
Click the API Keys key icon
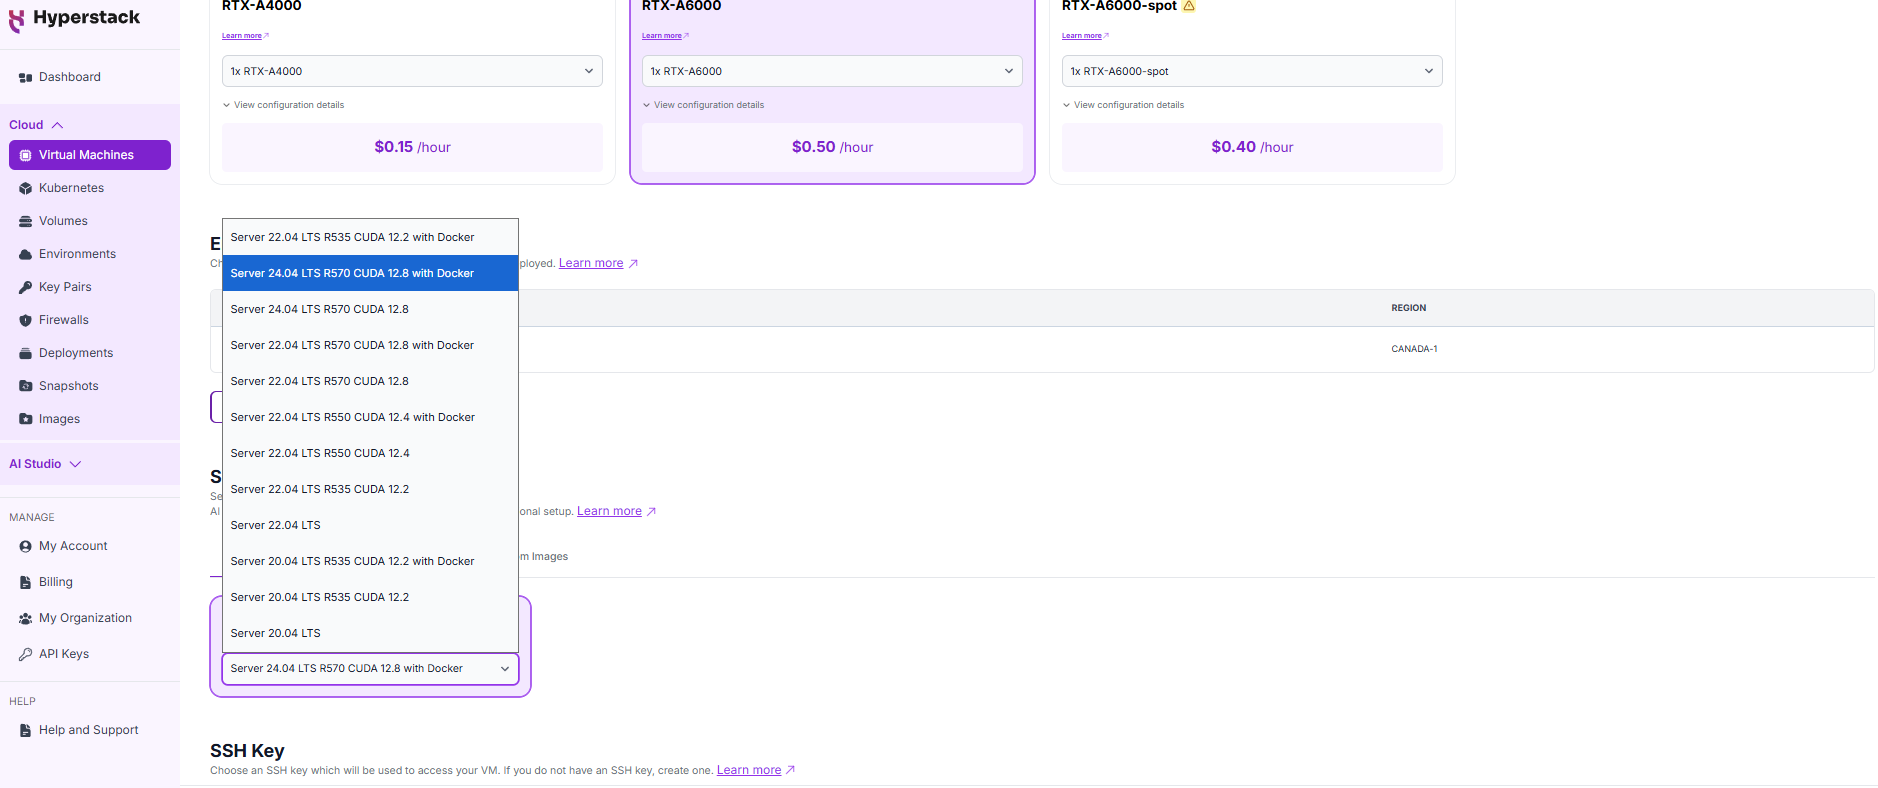pyautogui.click(x=26, y=654)
